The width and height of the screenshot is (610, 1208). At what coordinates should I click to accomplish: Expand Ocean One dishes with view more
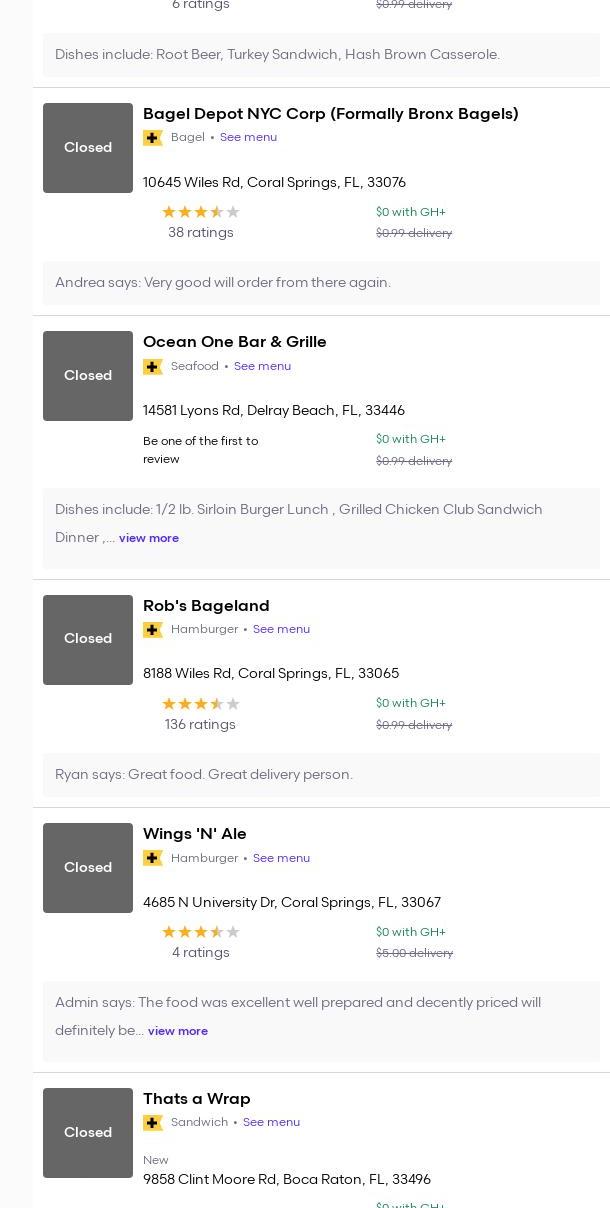[149, 538]
